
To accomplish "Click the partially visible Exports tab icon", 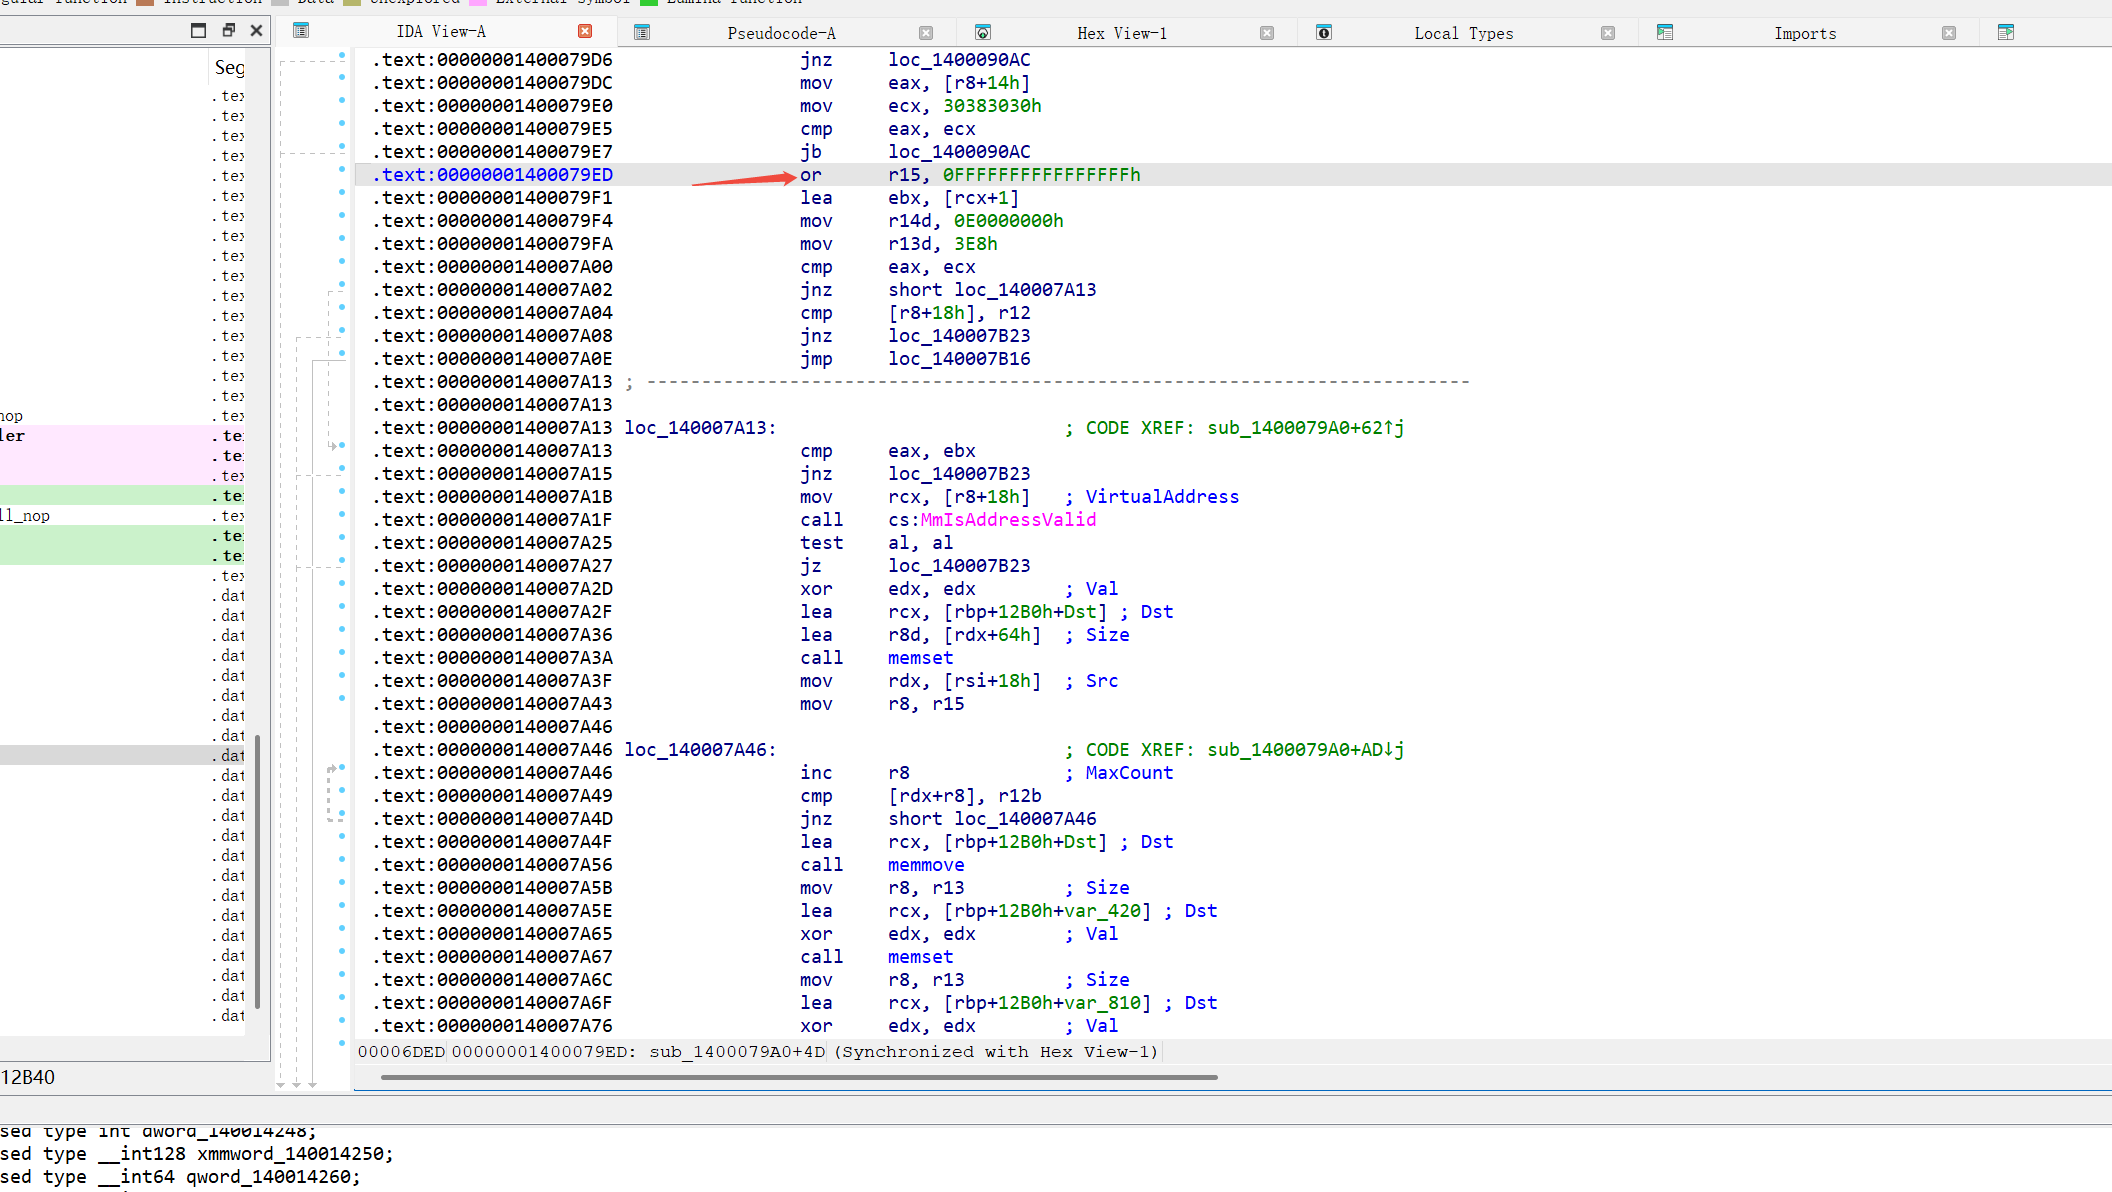I will 2006,33.
